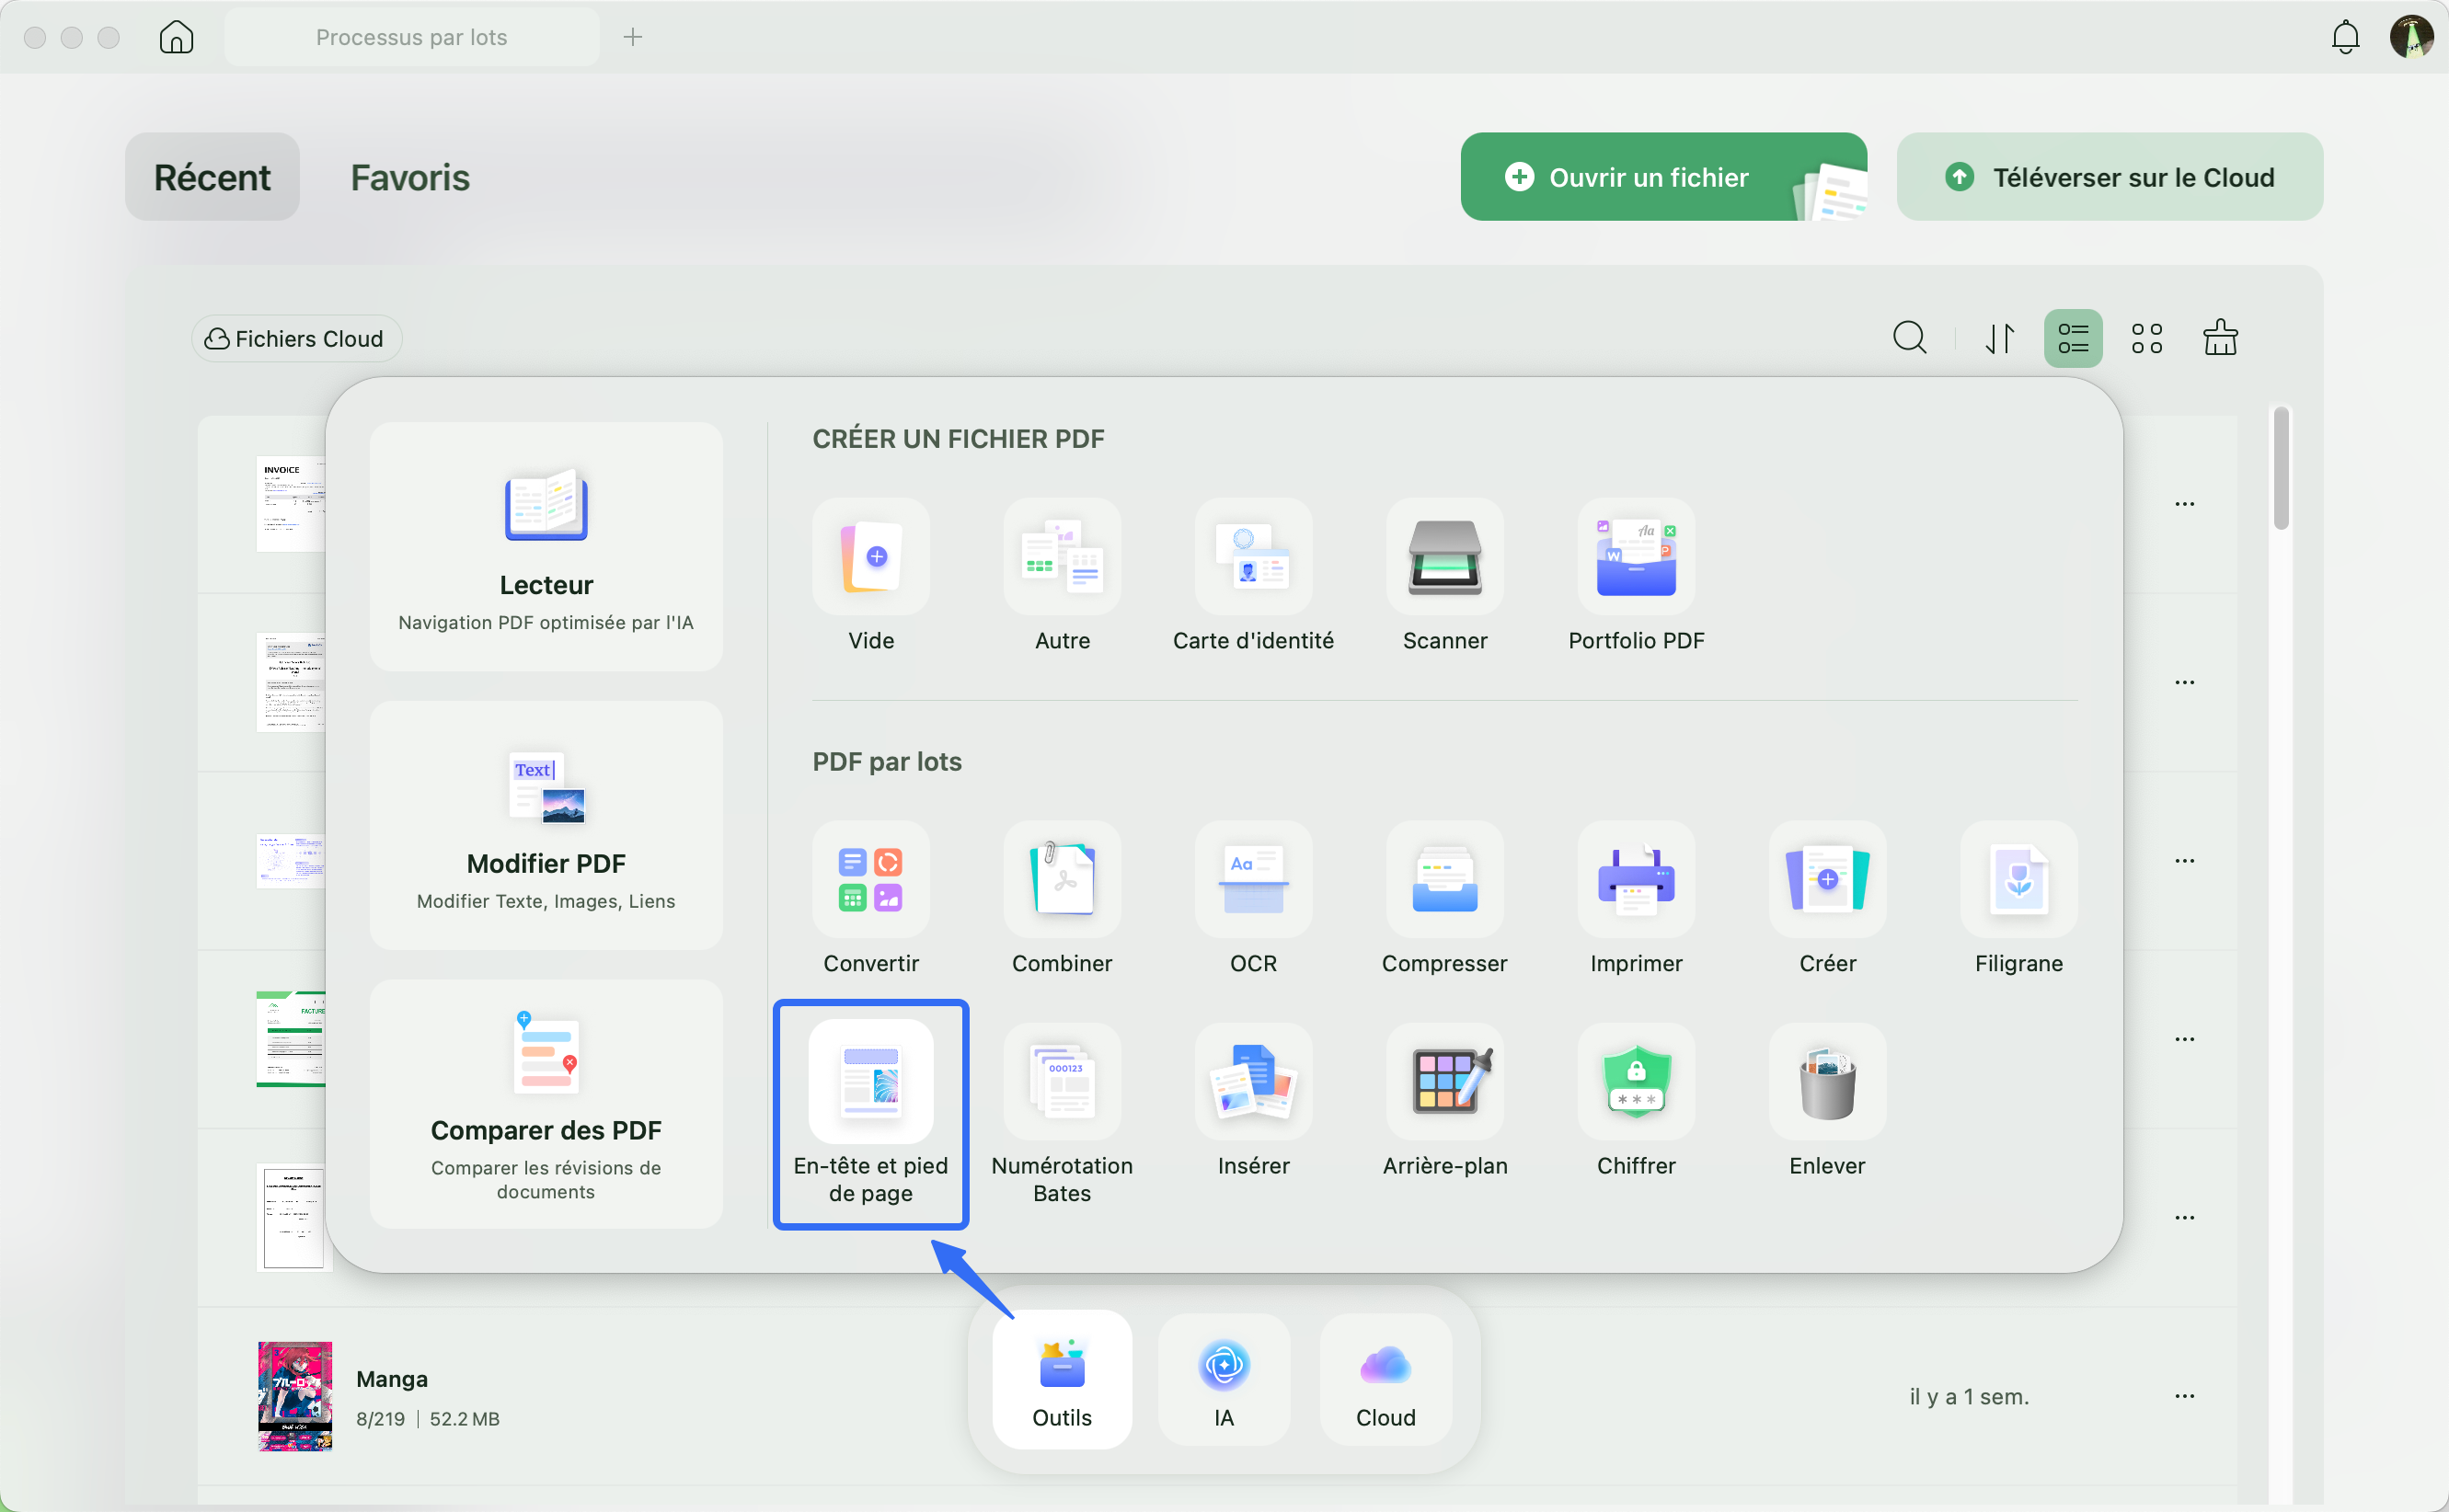
Task: Switch to the Favoris tab
Action: coord(410,177)
